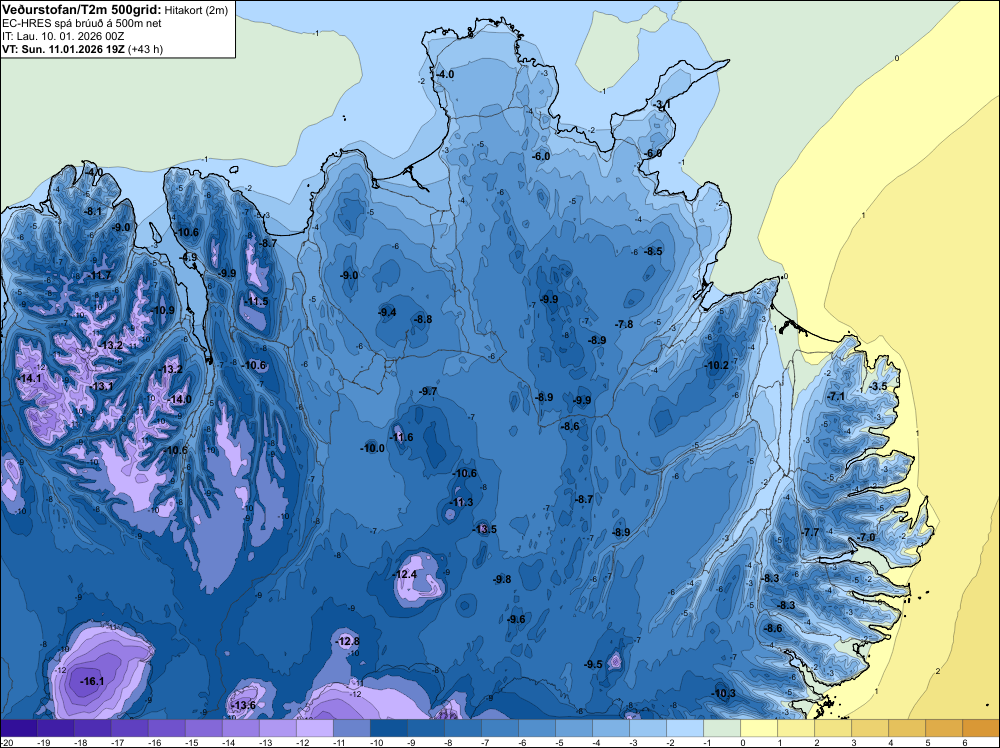Click the -13.1 temperature label
Image resolution: width=1000 pixels, height=748 pixels.
click(102, 386)
